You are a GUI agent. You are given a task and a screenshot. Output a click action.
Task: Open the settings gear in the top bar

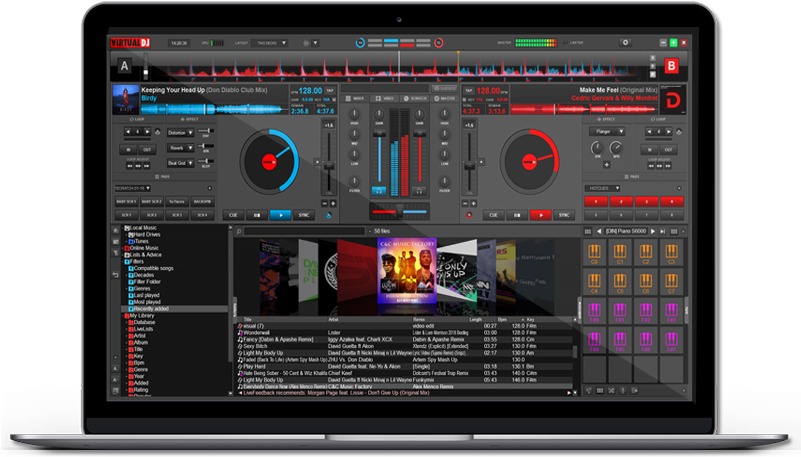626,43
